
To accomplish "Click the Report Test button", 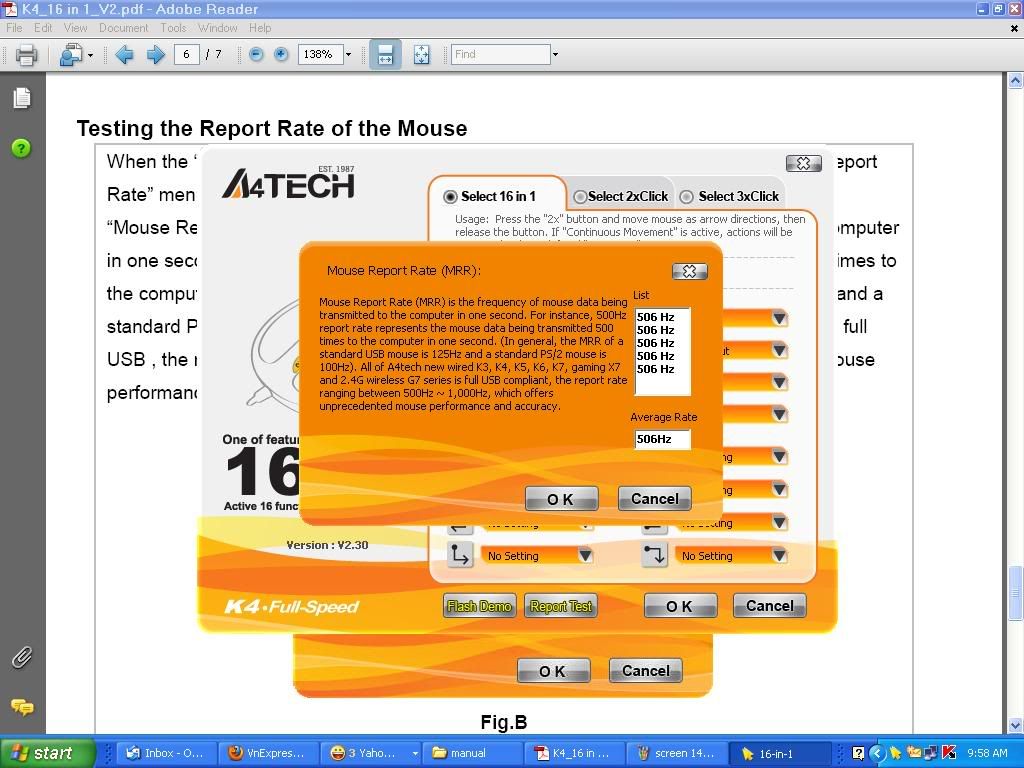I will (561, 606).
